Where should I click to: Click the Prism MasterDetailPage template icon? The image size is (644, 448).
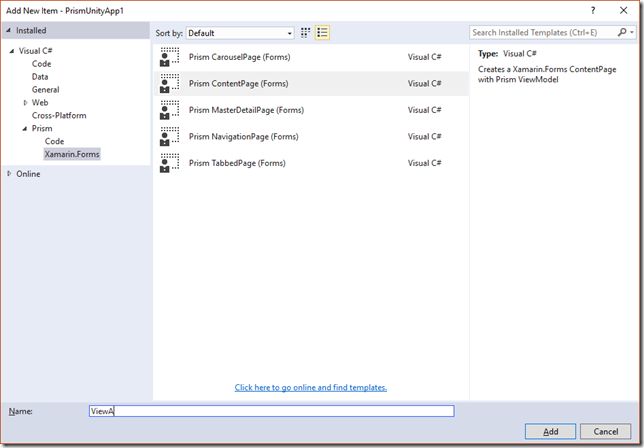tap(170, 110)
